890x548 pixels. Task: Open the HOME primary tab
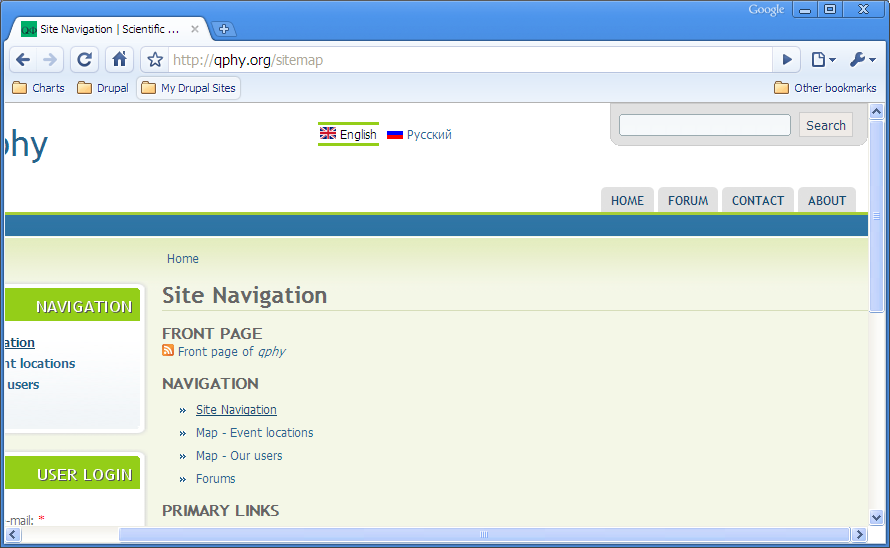point(627,200)
